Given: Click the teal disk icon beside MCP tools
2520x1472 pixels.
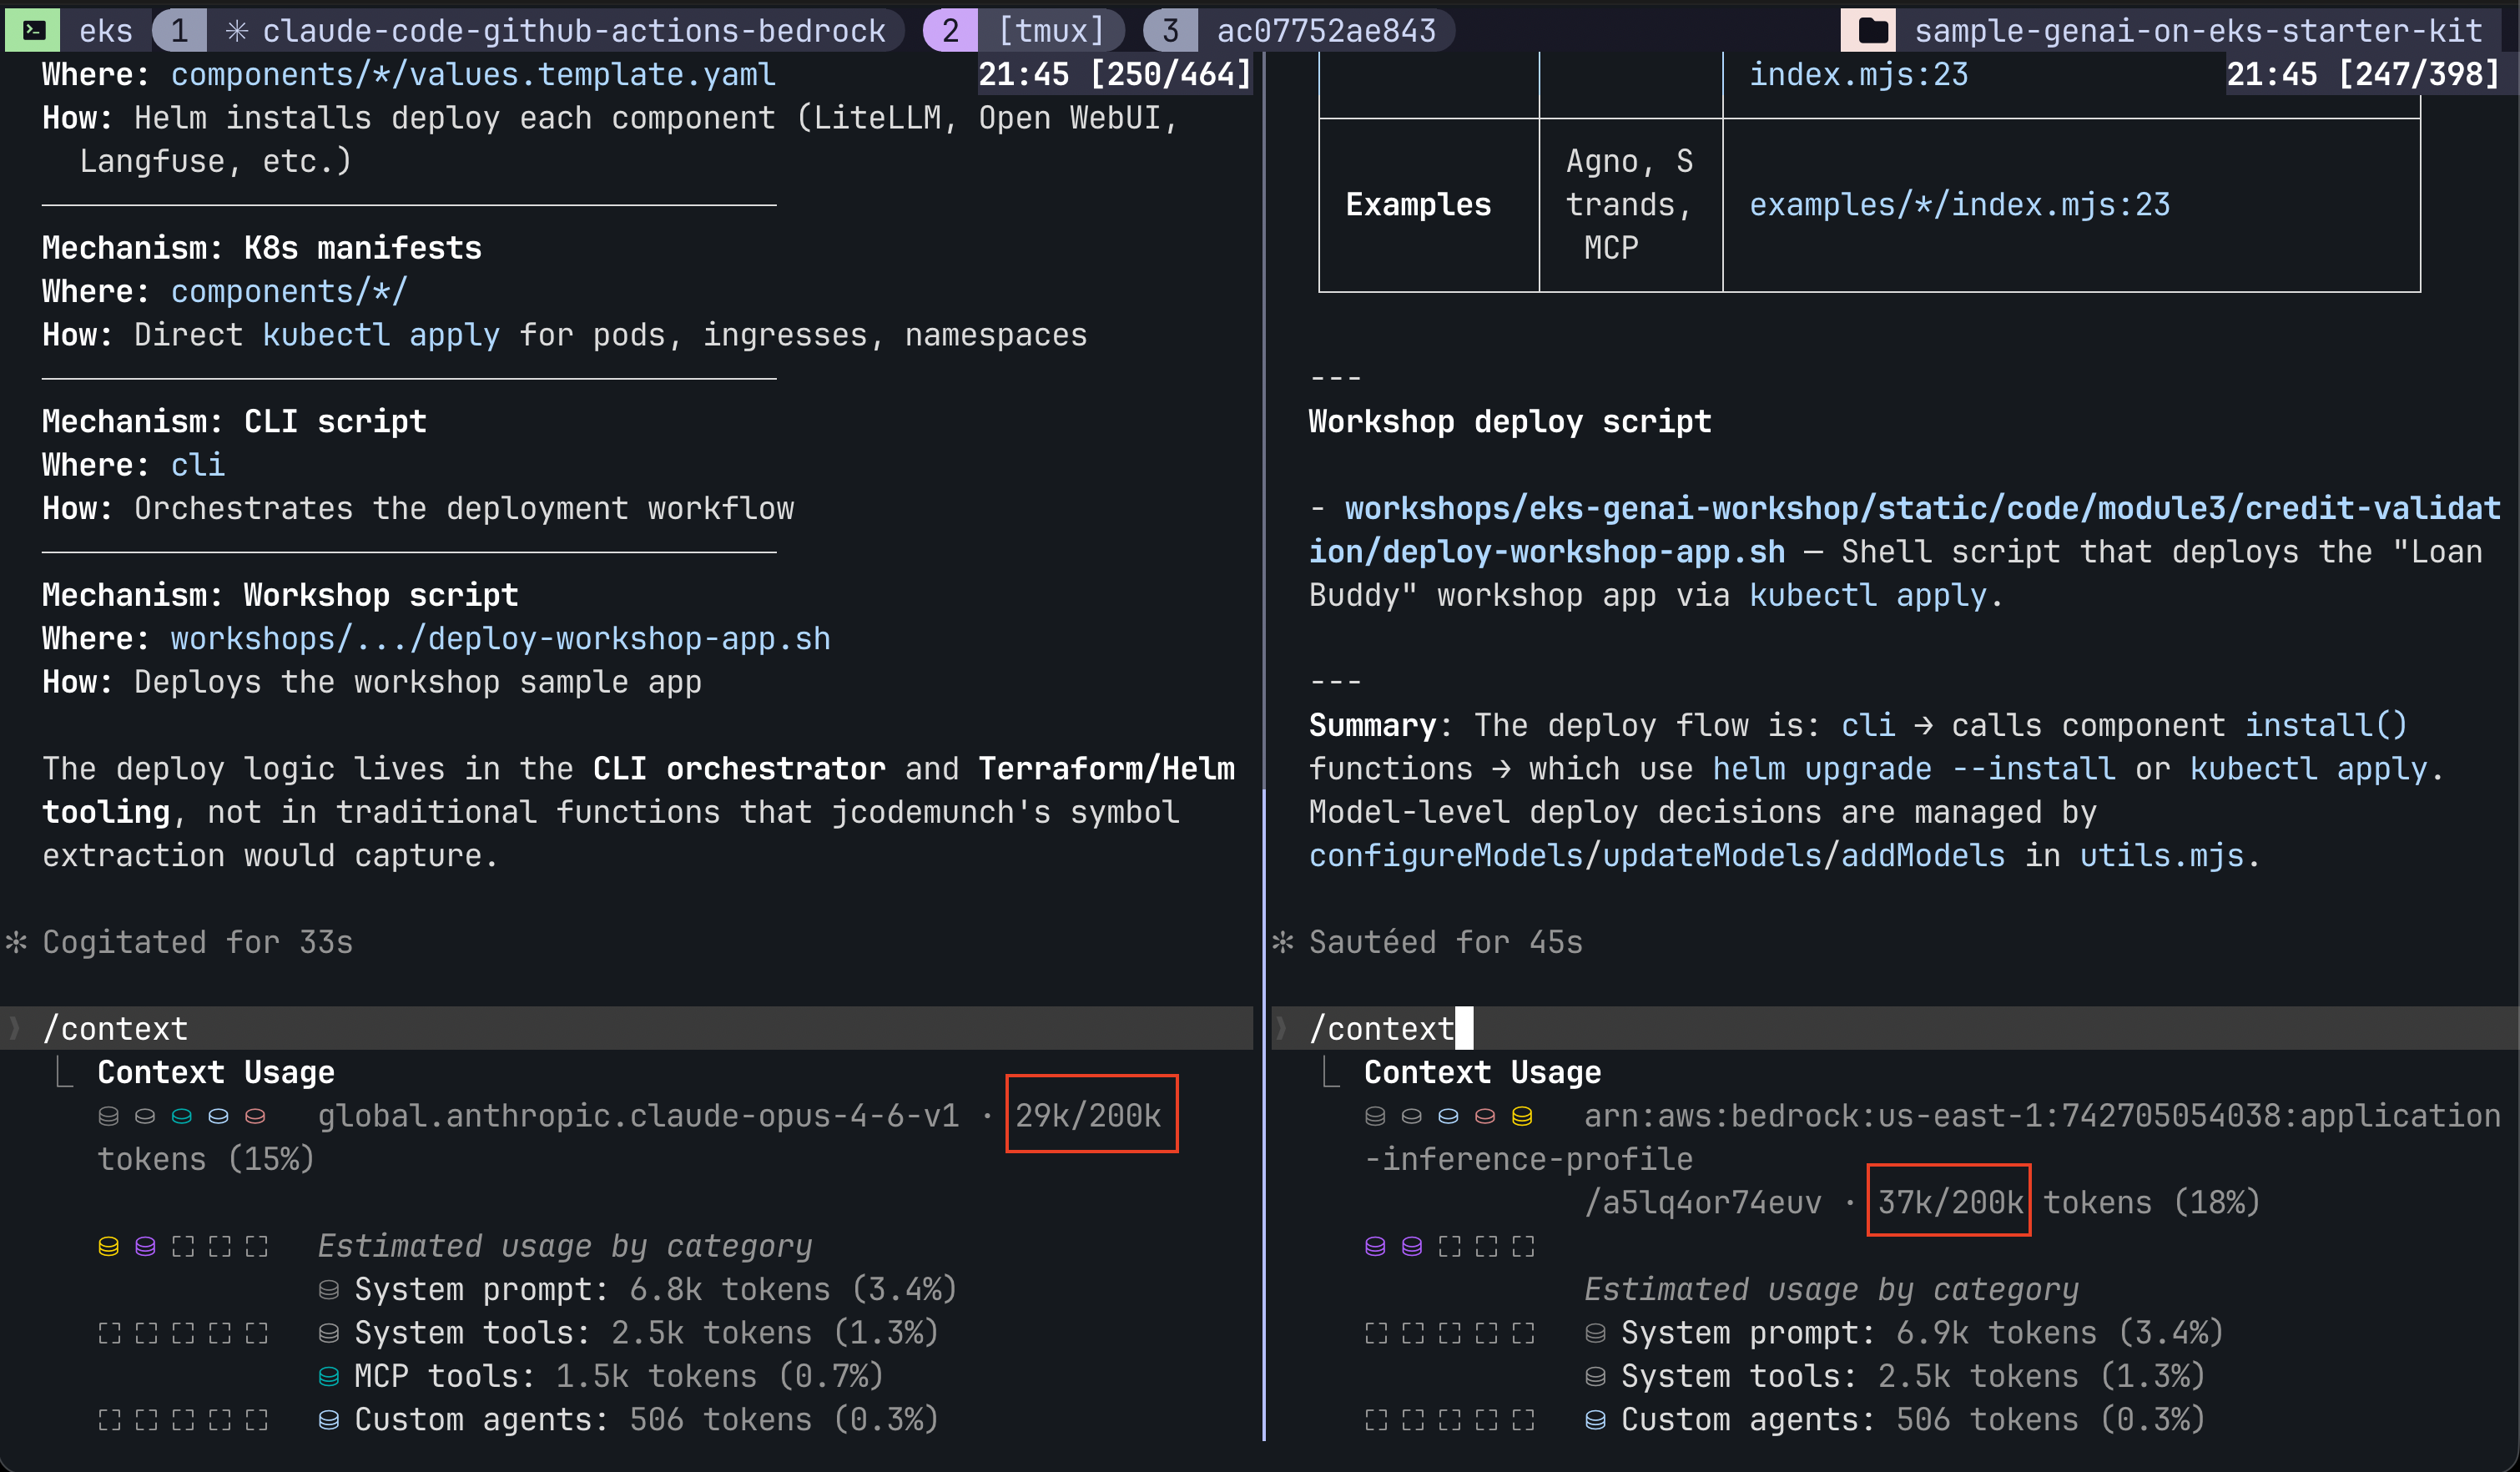Looking at the screenshot, I should 328,1377.
